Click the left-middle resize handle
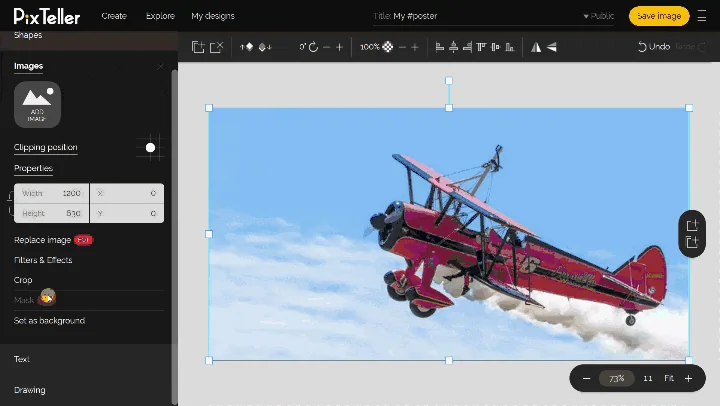Screen dimensions: 720x406 [x=209, y=234]
